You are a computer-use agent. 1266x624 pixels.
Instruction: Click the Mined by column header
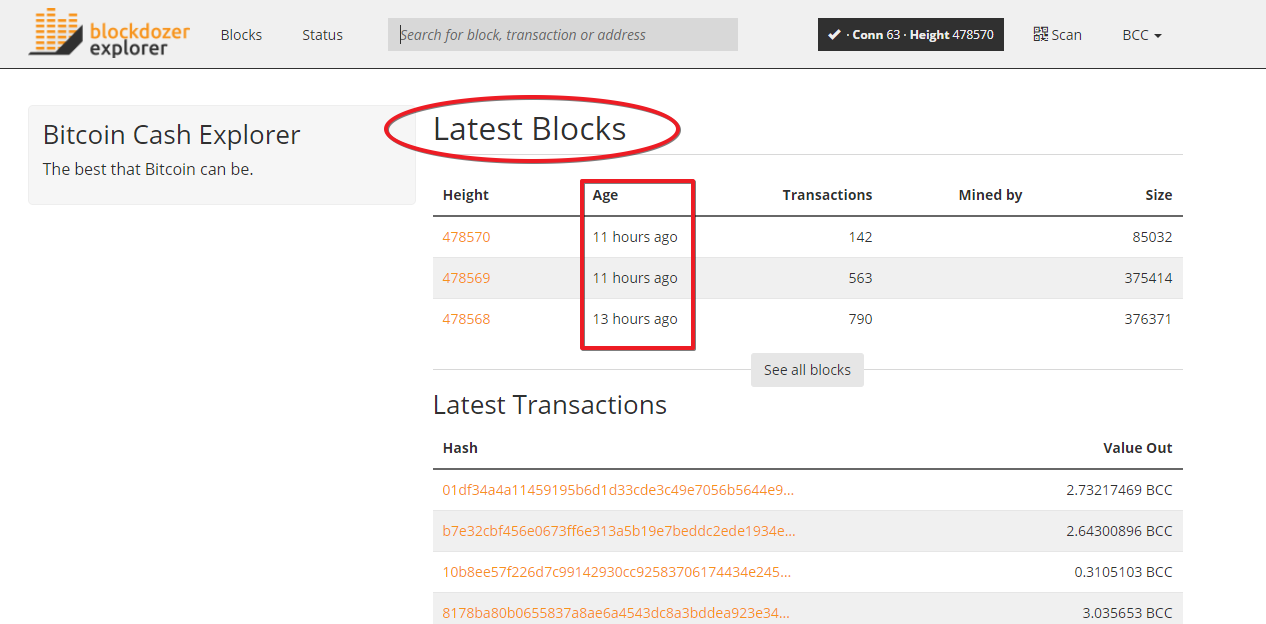pyautogui.click(x=990, y=195)
